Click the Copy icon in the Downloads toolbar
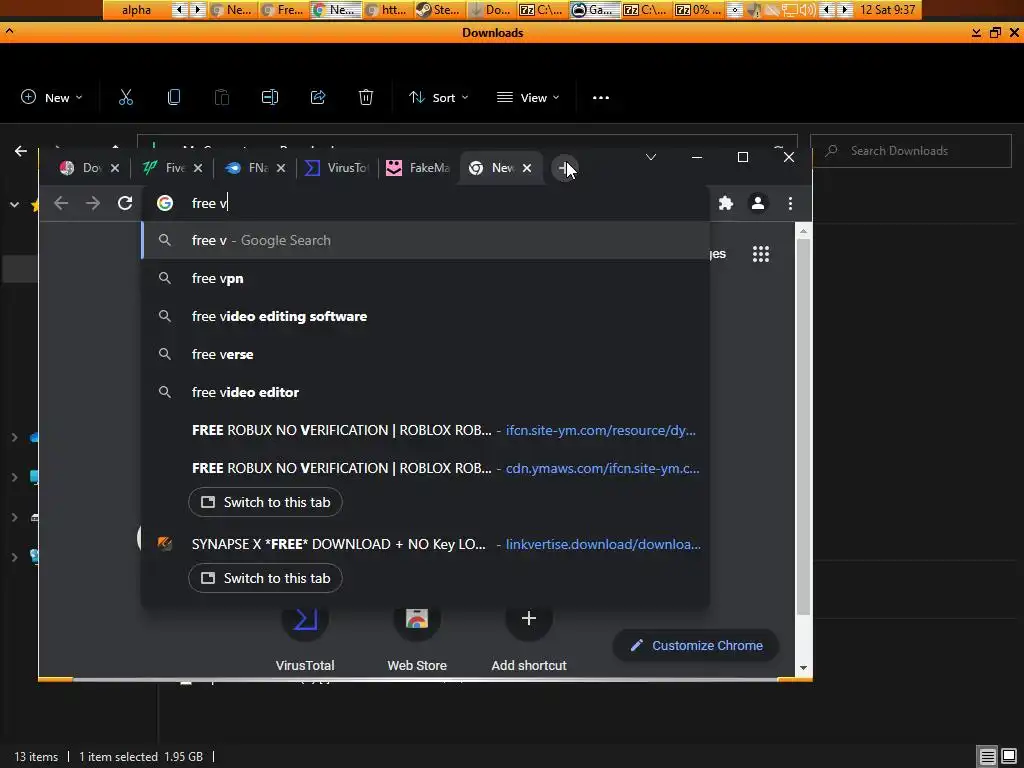Viewport: 1024px width, 768px height. pyautogui.click(x=174, y=97)
